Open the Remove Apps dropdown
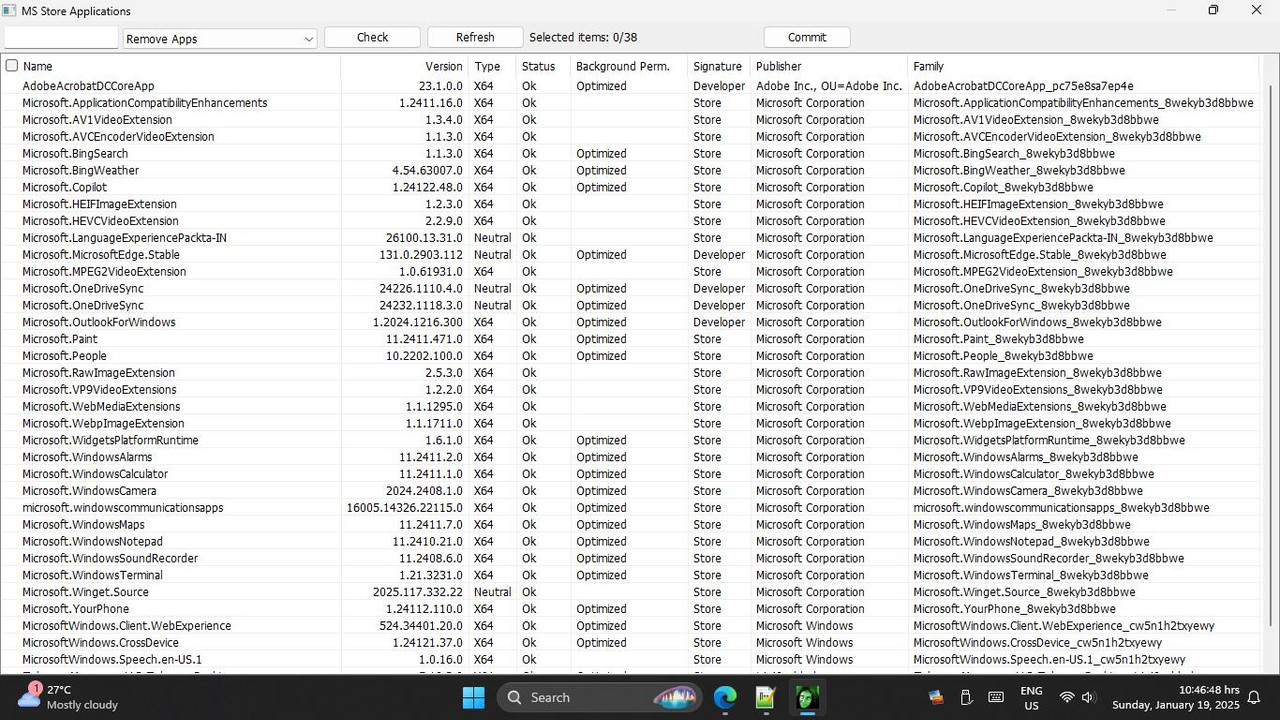1280x720 pixels. pyautogui.click(x=219, y=38)
